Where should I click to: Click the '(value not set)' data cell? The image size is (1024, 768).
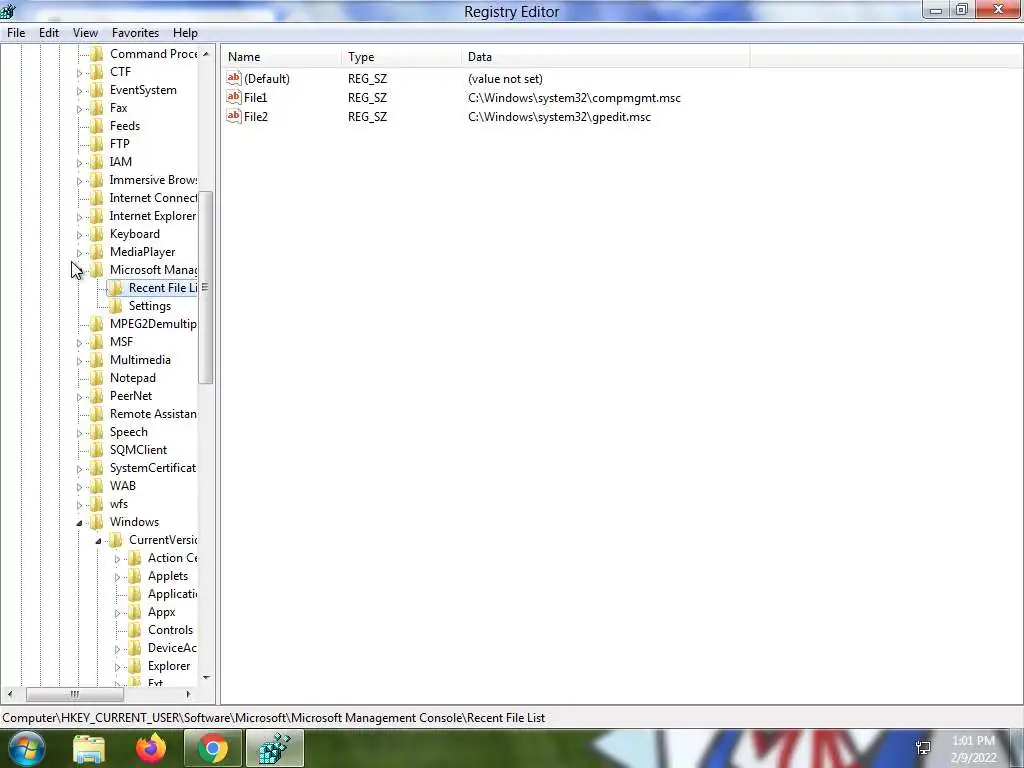[x=505, y=78]
